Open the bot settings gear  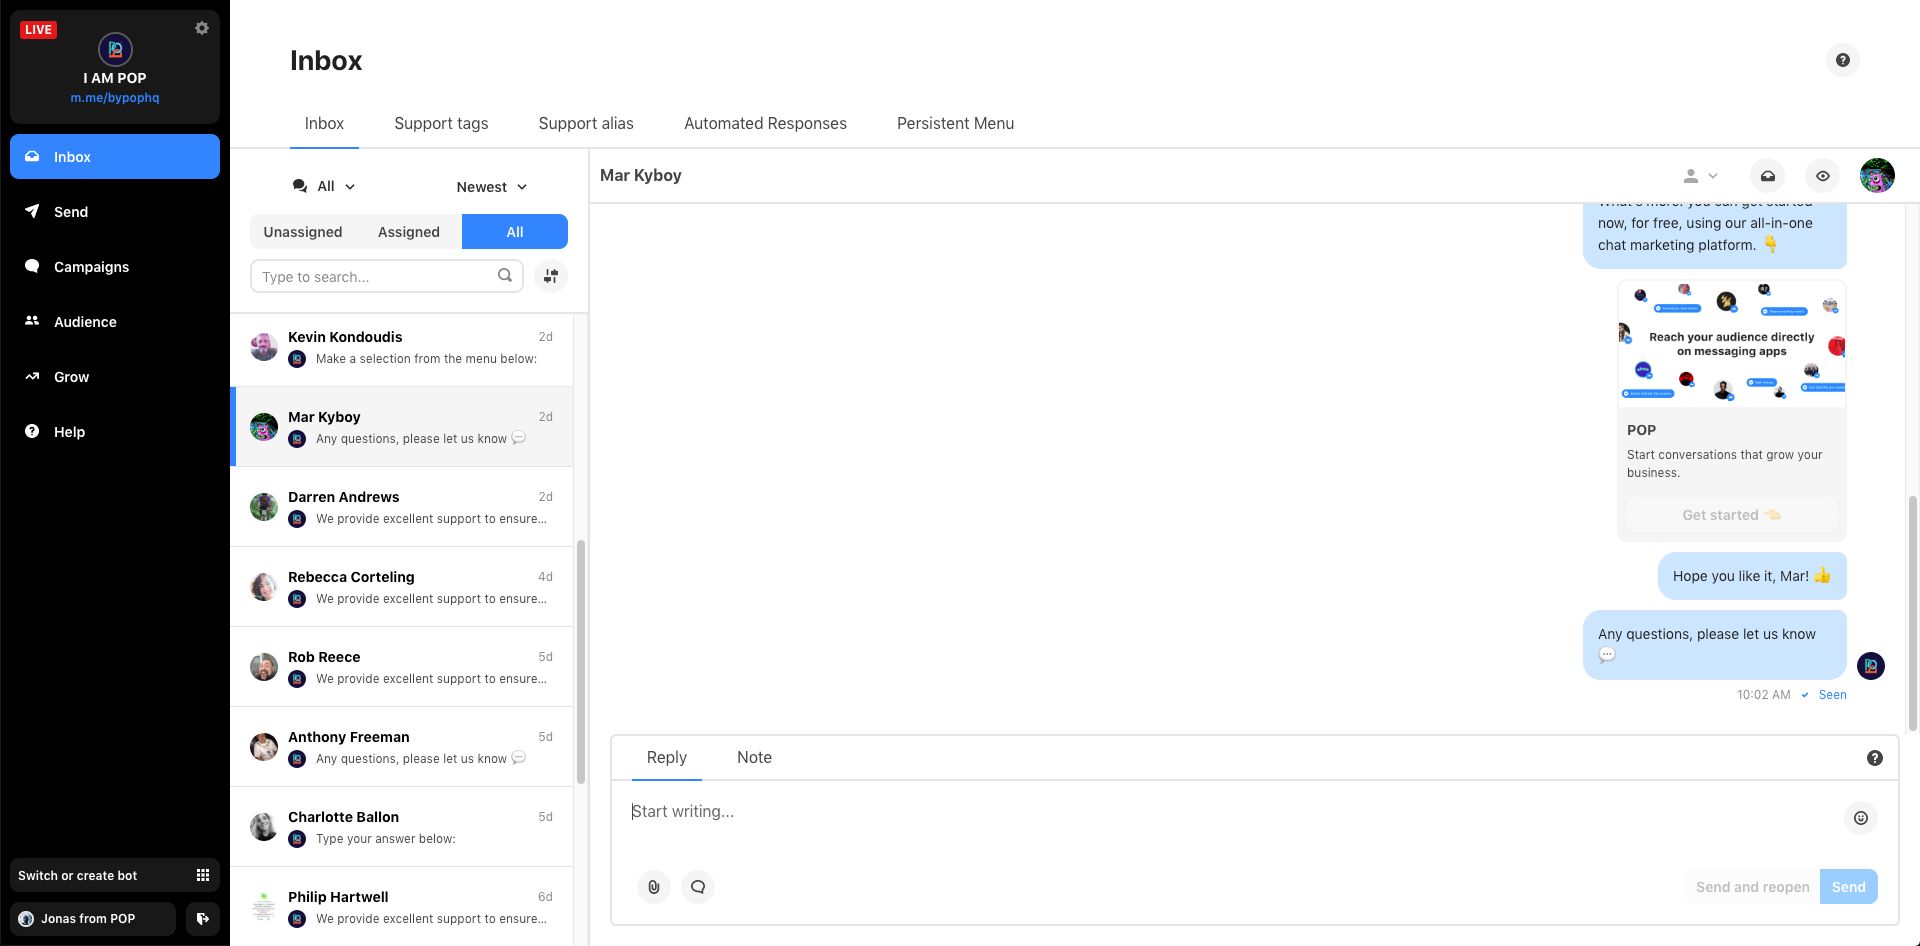point(202,28)
